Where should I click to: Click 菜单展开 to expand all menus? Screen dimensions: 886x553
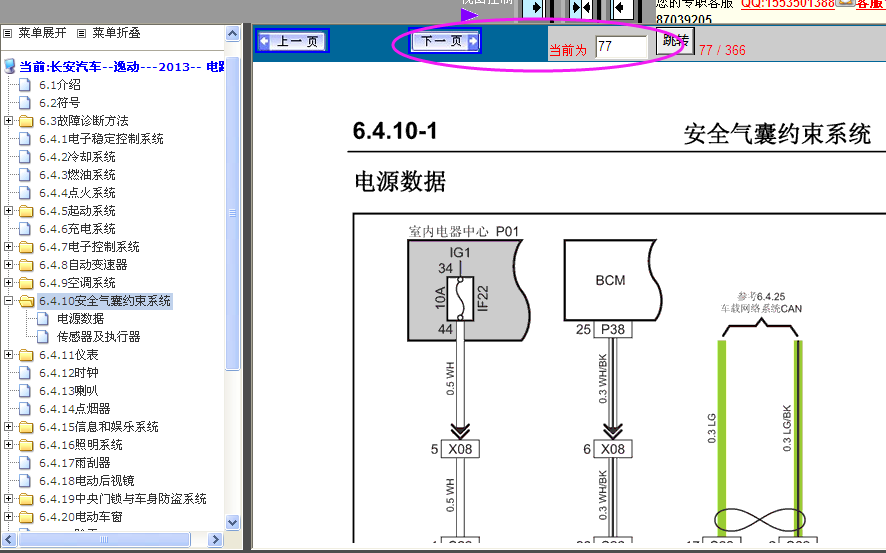click(x=42, y=33)
